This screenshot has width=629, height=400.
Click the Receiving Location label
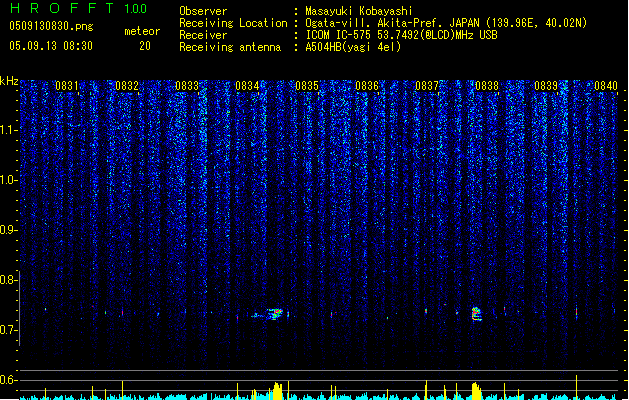pos(233,23)
